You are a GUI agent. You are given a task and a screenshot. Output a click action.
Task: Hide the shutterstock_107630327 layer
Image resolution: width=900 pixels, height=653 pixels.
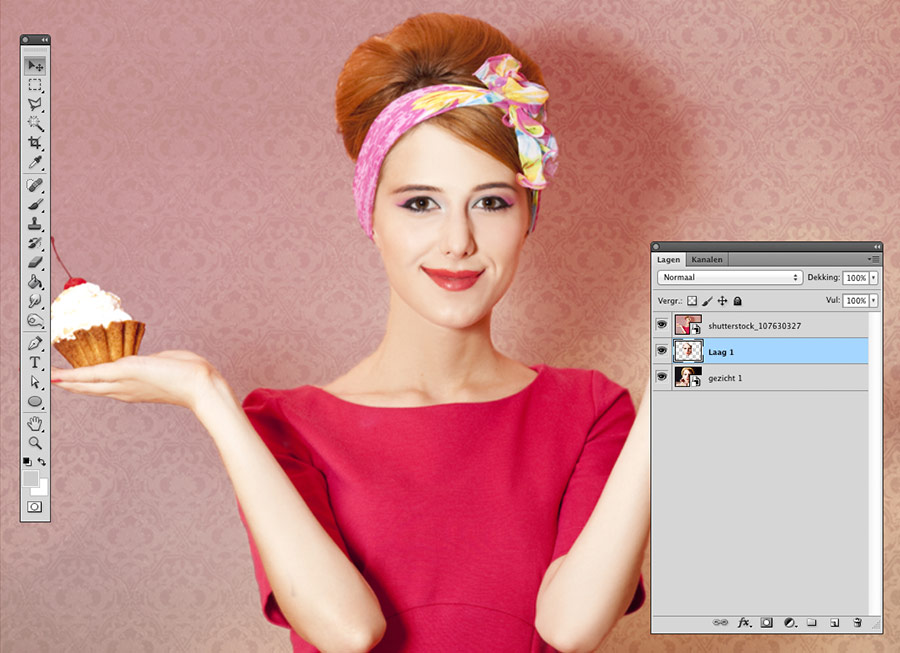[662, 325]
